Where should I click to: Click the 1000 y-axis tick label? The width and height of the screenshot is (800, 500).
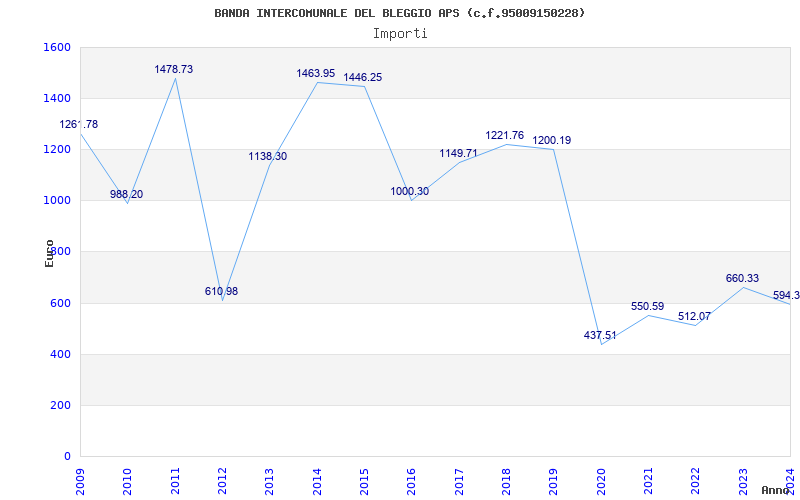click(57, 201)
